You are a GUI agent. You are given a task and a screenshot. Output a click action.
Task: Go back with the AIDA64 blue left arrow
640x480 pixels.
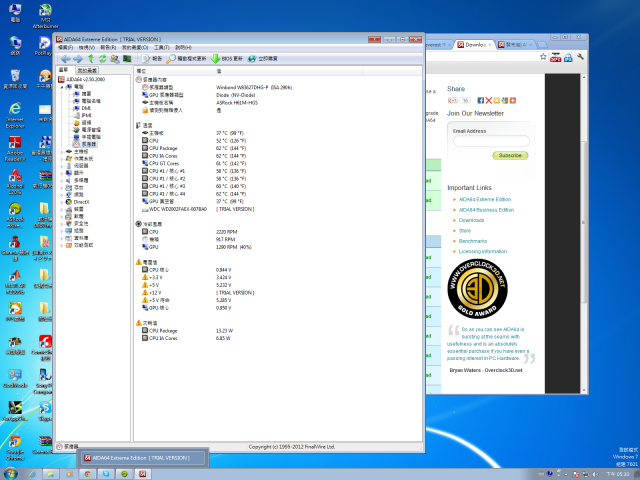(65, 59)
